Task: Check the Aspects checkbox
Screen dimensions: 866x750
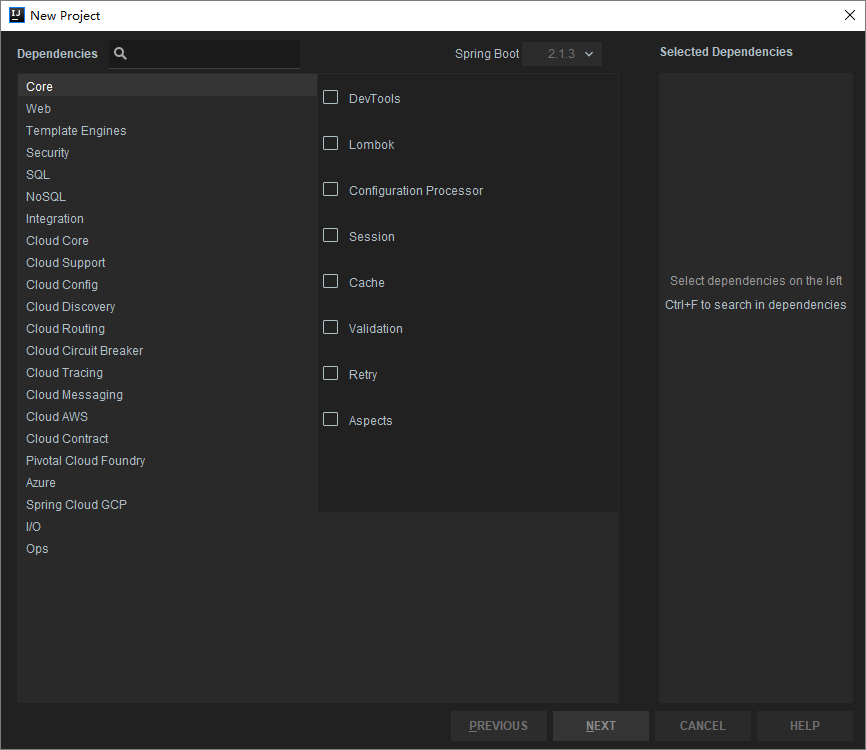Action: tap(330, 419)
